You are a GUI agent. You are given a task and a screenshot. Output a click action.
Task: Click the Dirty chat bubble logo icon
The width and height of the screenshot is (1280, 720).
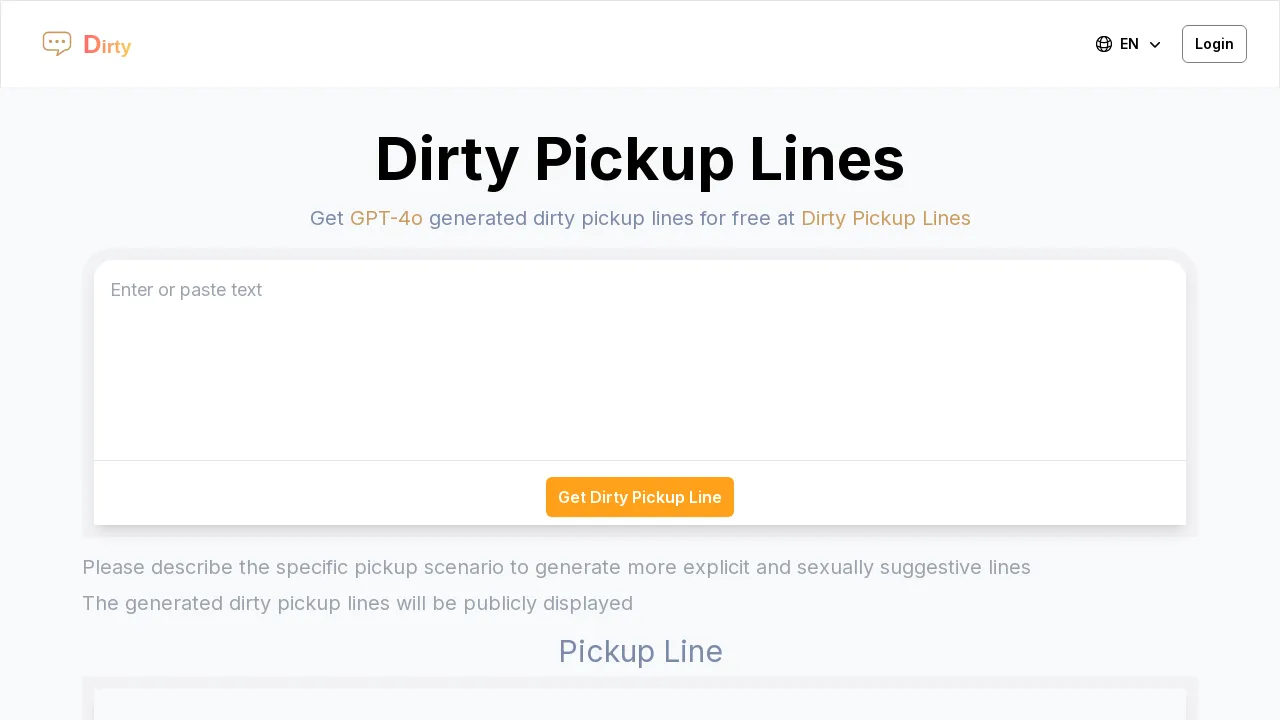(57, 42)
